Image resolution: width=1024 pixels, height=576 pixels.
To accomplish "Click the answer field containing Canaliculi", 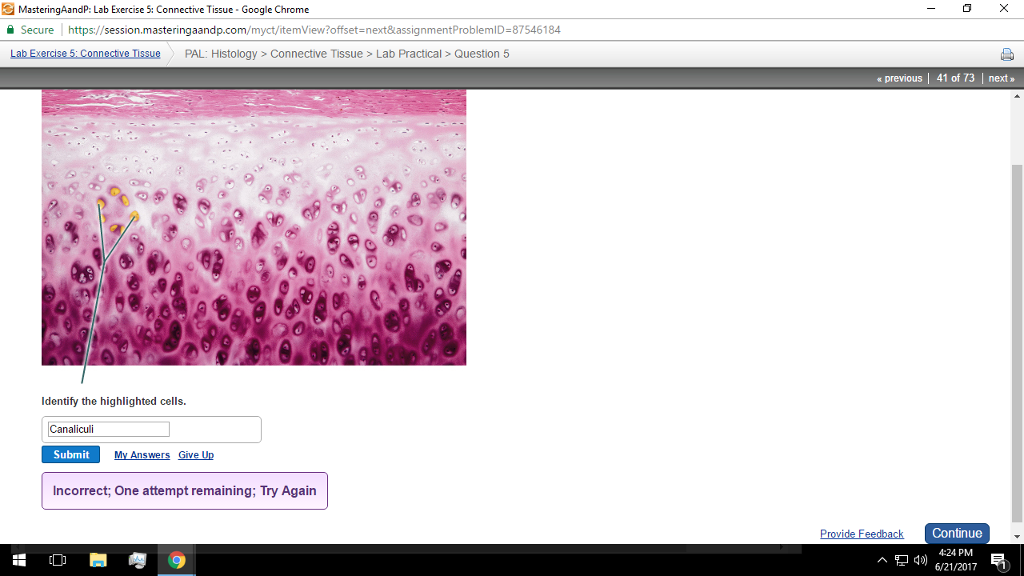I will point(109,429).
